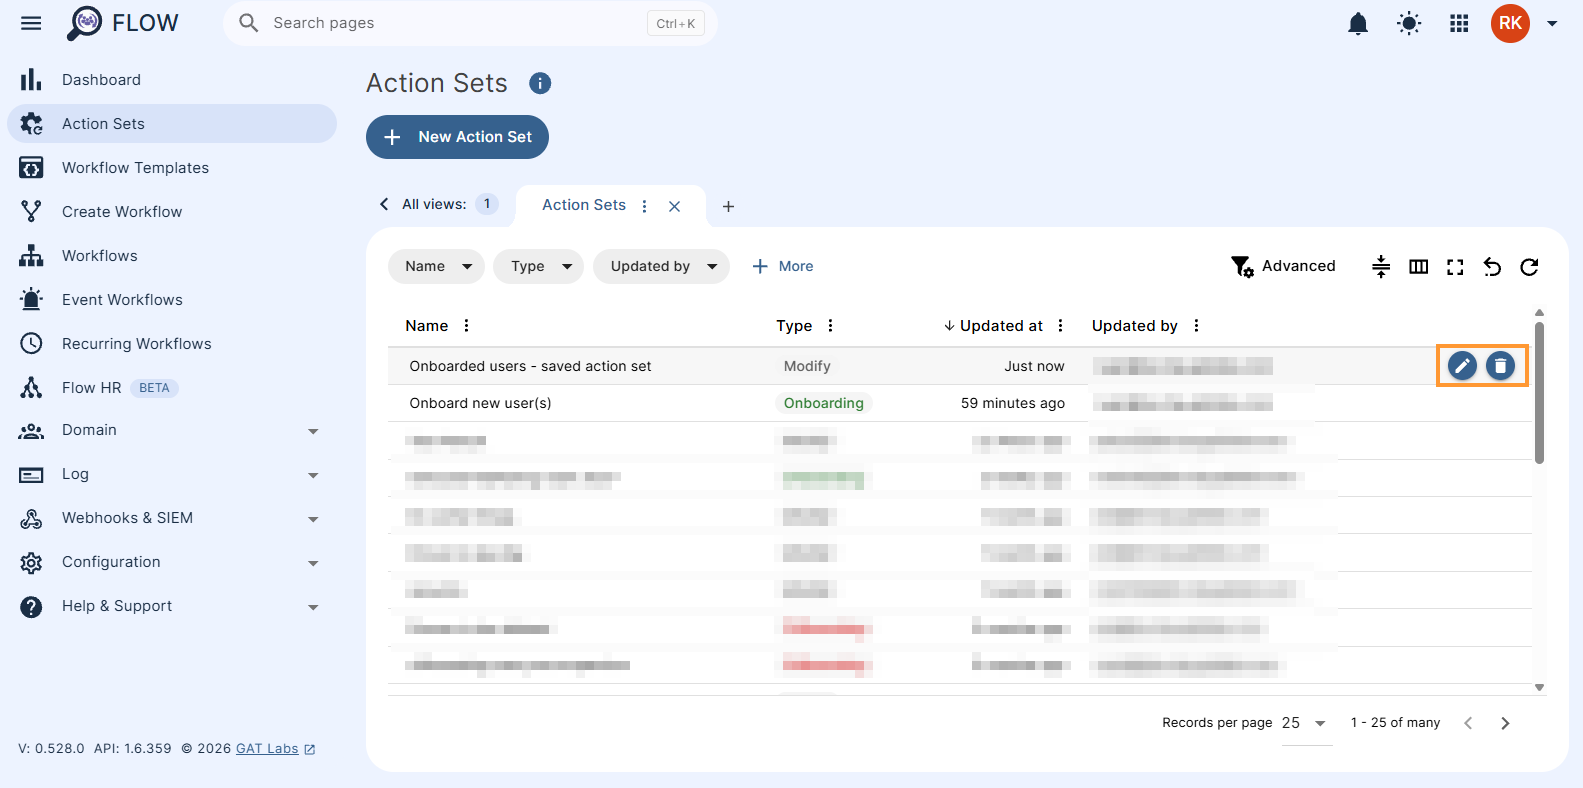Delete the Onboarded users saved action set

point(1500,366)
